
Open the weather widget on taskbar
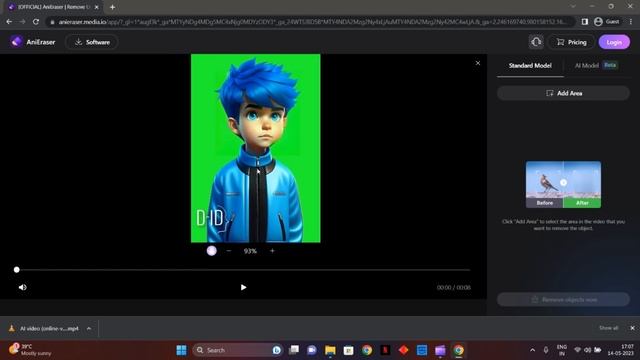(x=31, y=350)
